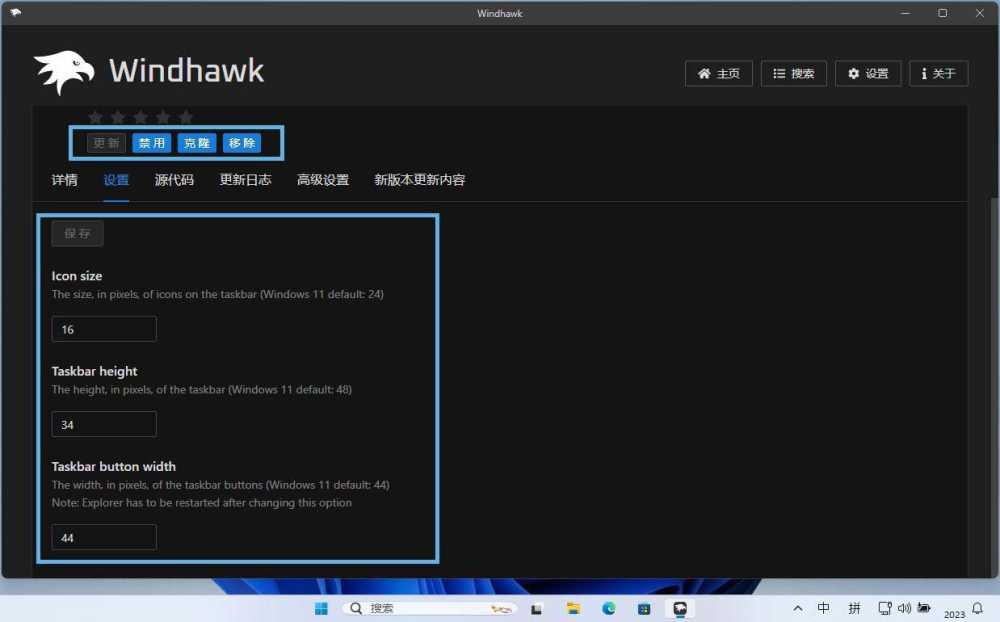Viewport: 1000px width, 622px height.
Task: Remove the mod with 移除
Action: [243, 142]
